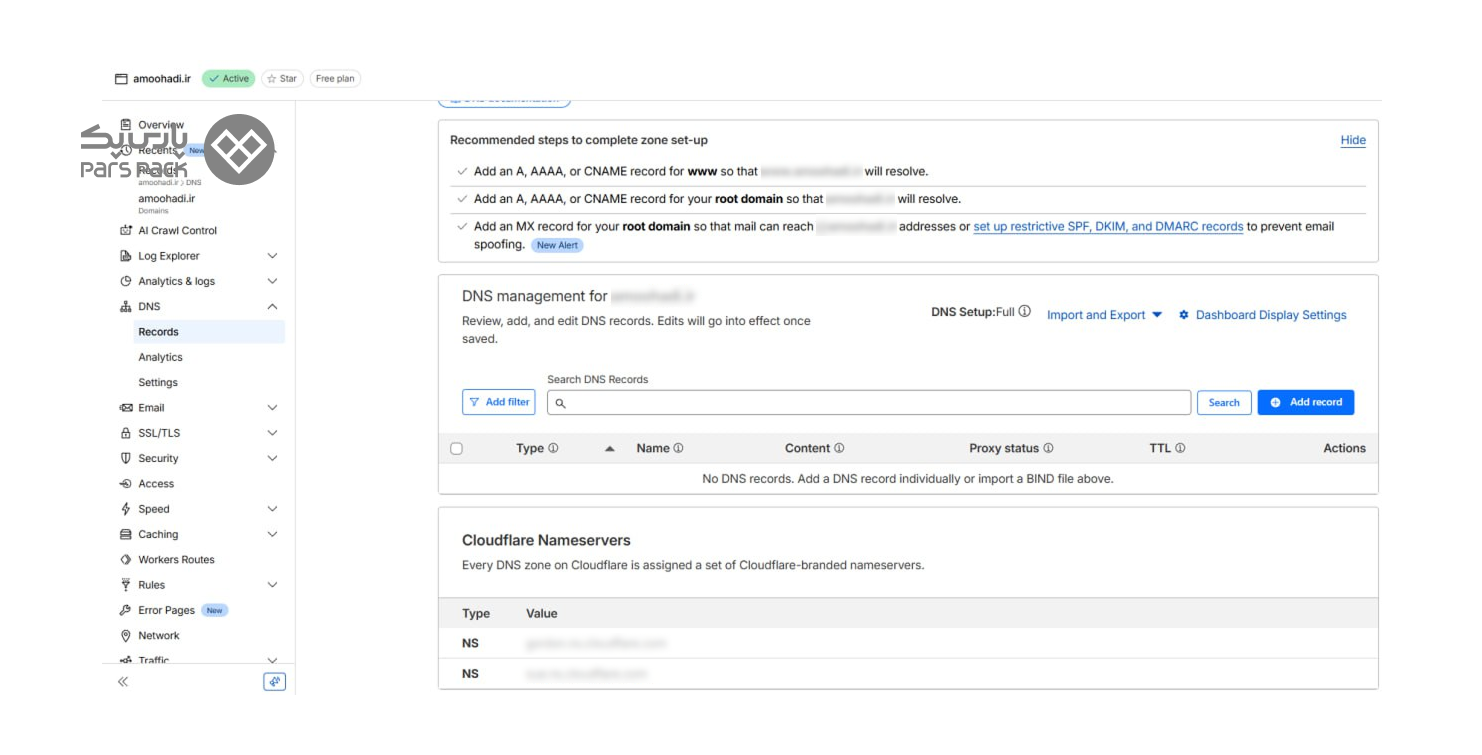Click the Add record button
This screenshot has height=755, width=1482.
pos(1305,402)
